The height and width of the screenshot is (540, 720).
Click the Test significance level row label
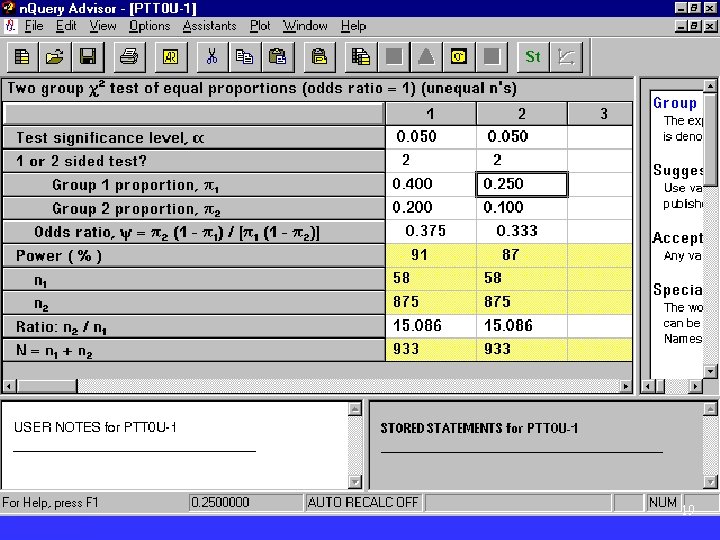194,137
